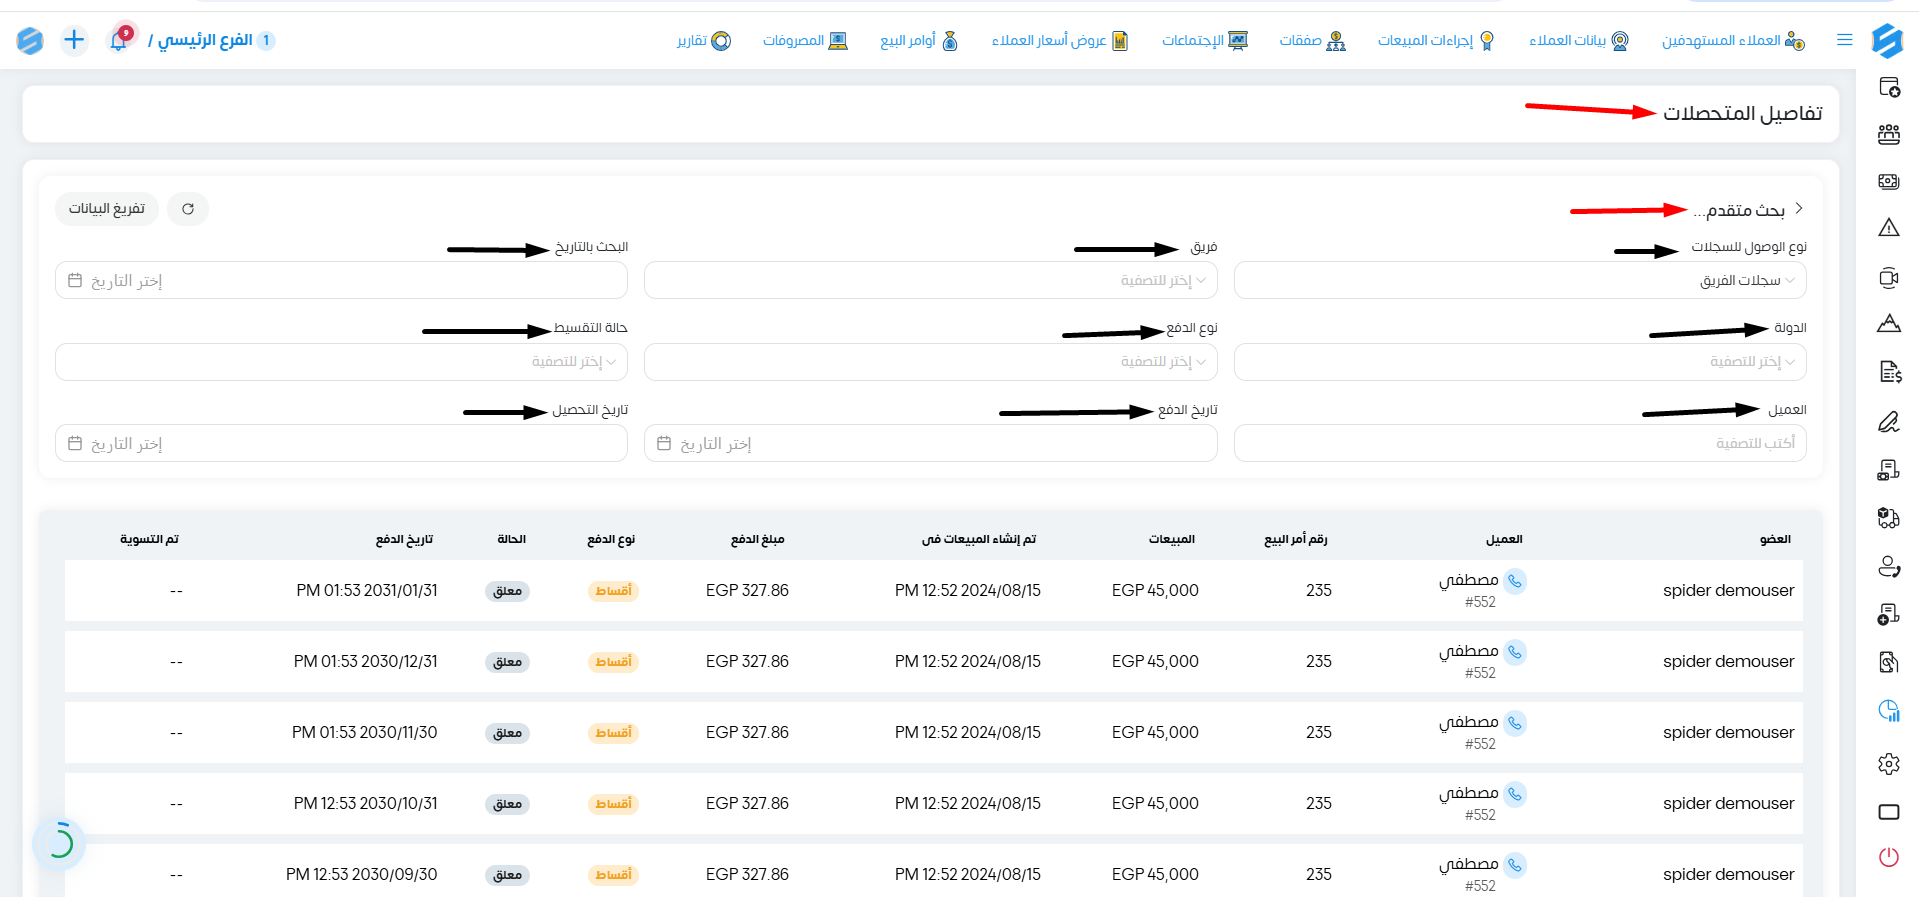Click the floating loading circle widget
This screenshot has height=897, width=1919.
click(x=59, y=842)
